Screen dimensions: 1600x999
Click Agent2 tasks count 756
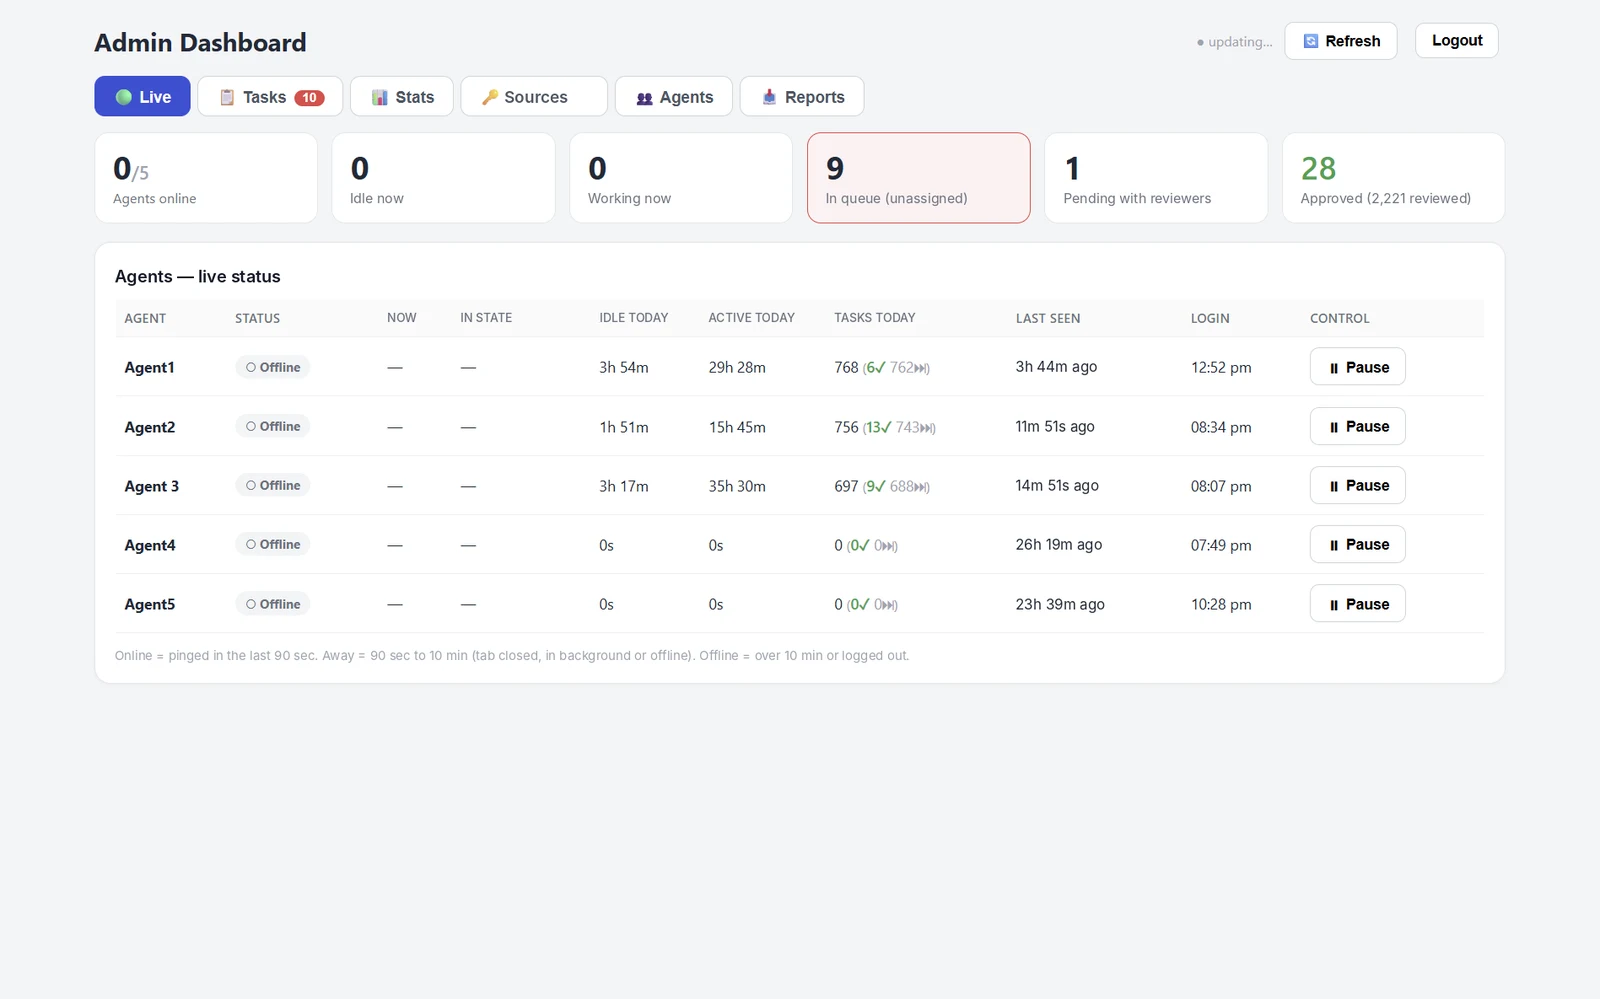point(846,427)
